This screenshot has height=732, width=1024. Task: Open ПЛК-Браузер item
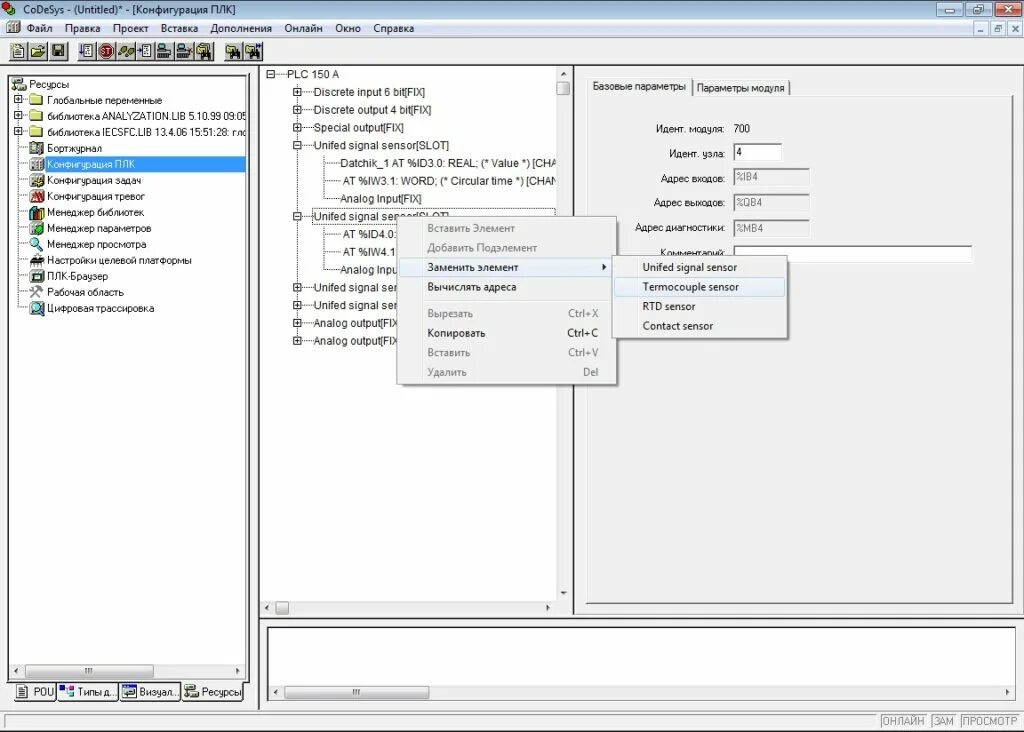pyautogui.click(x=77, y=276)
